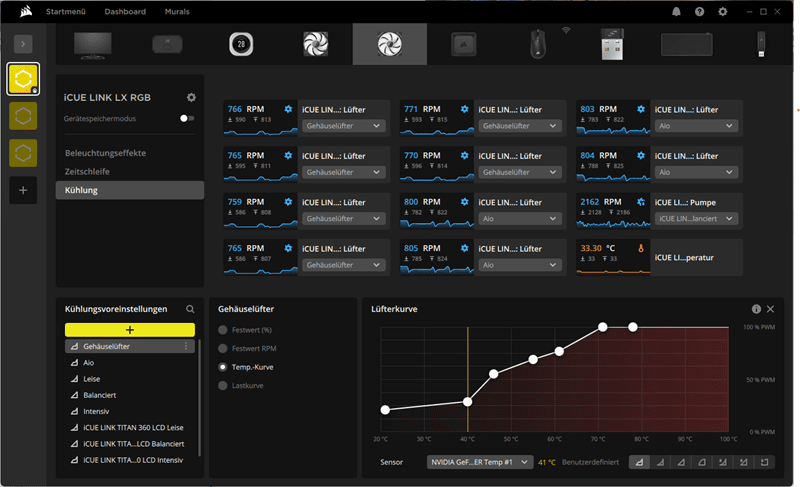The image size is (800, 487).
Task: Open preset dropdown of 759 RPM fan
Action: click(x=343, y=219)
